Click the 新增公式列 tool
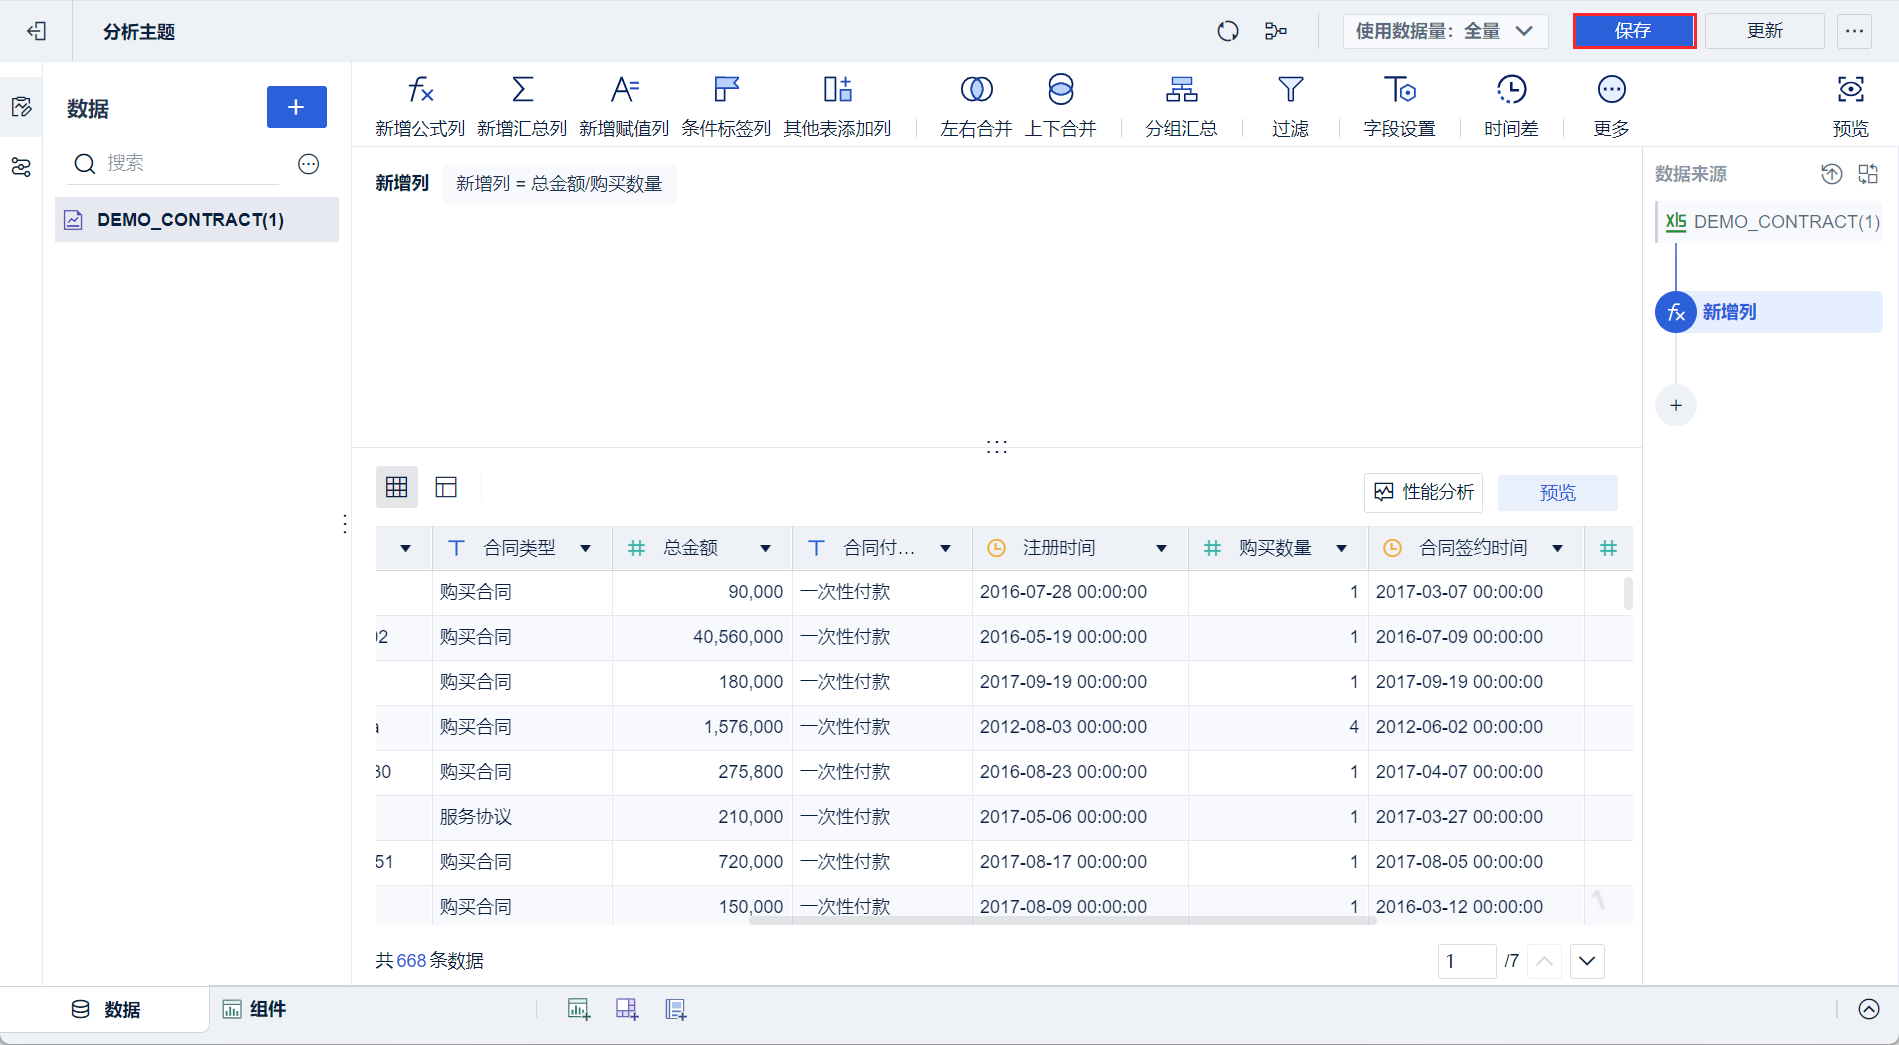This screenshot has width=1899, height=1045. pyautogui.click(x=420, y=106)
